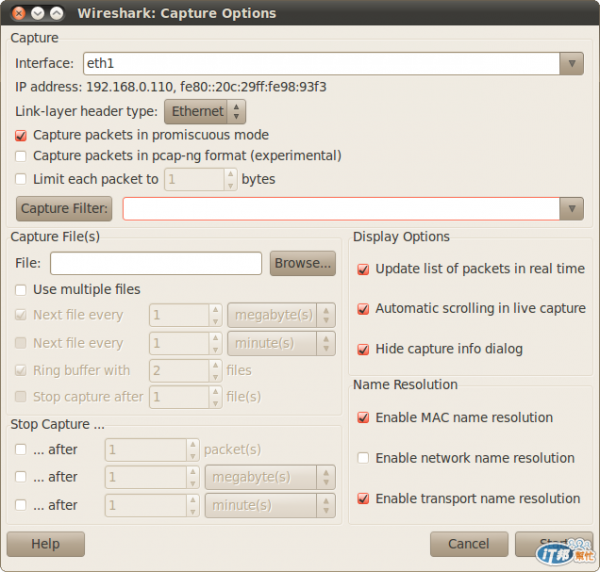600x572 pixels.
Task: Cancel the Capture Options dialog
Action: (469, 544)
